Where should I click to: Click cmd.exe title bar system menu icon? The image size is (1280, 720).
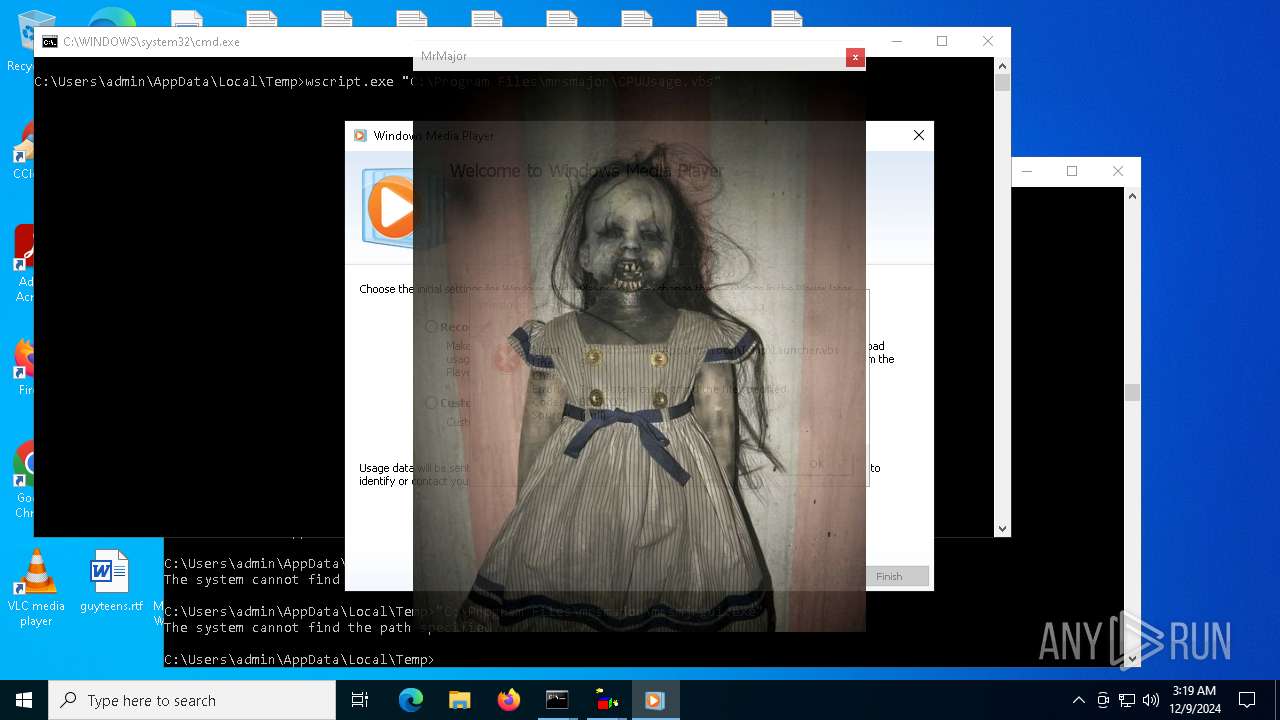49,42
